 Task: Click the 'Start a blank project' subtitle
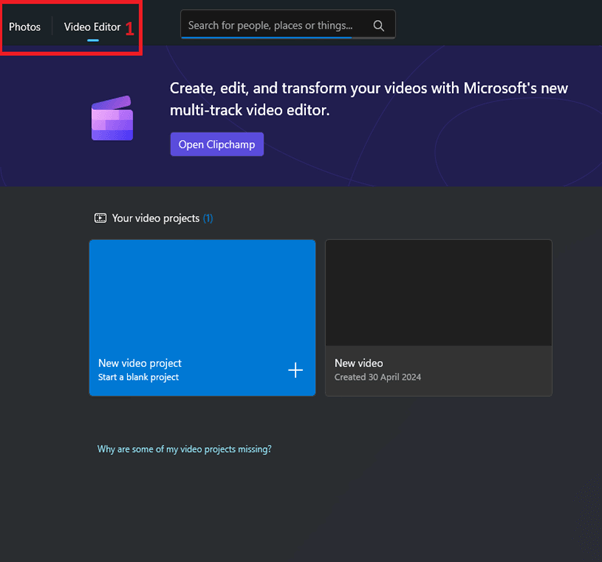pos(138,377)
